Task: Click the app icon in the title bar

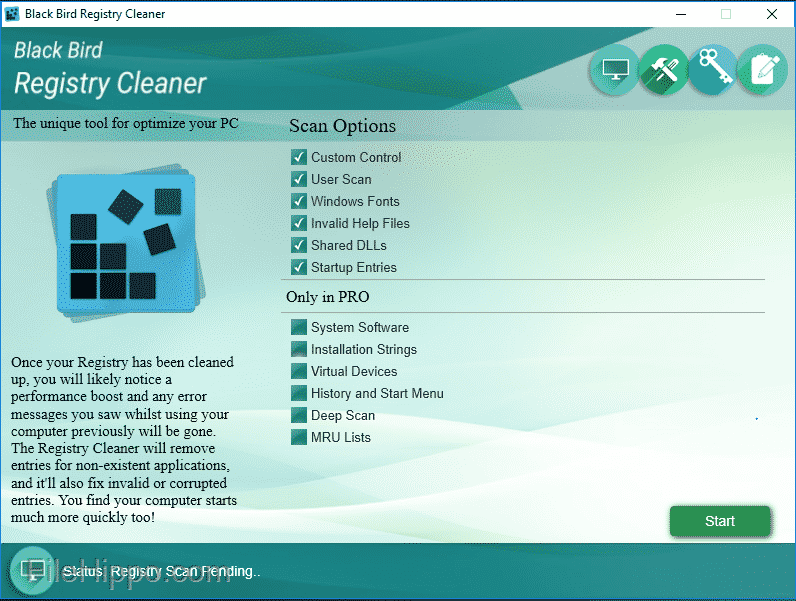Action: (x=12, y=14)
